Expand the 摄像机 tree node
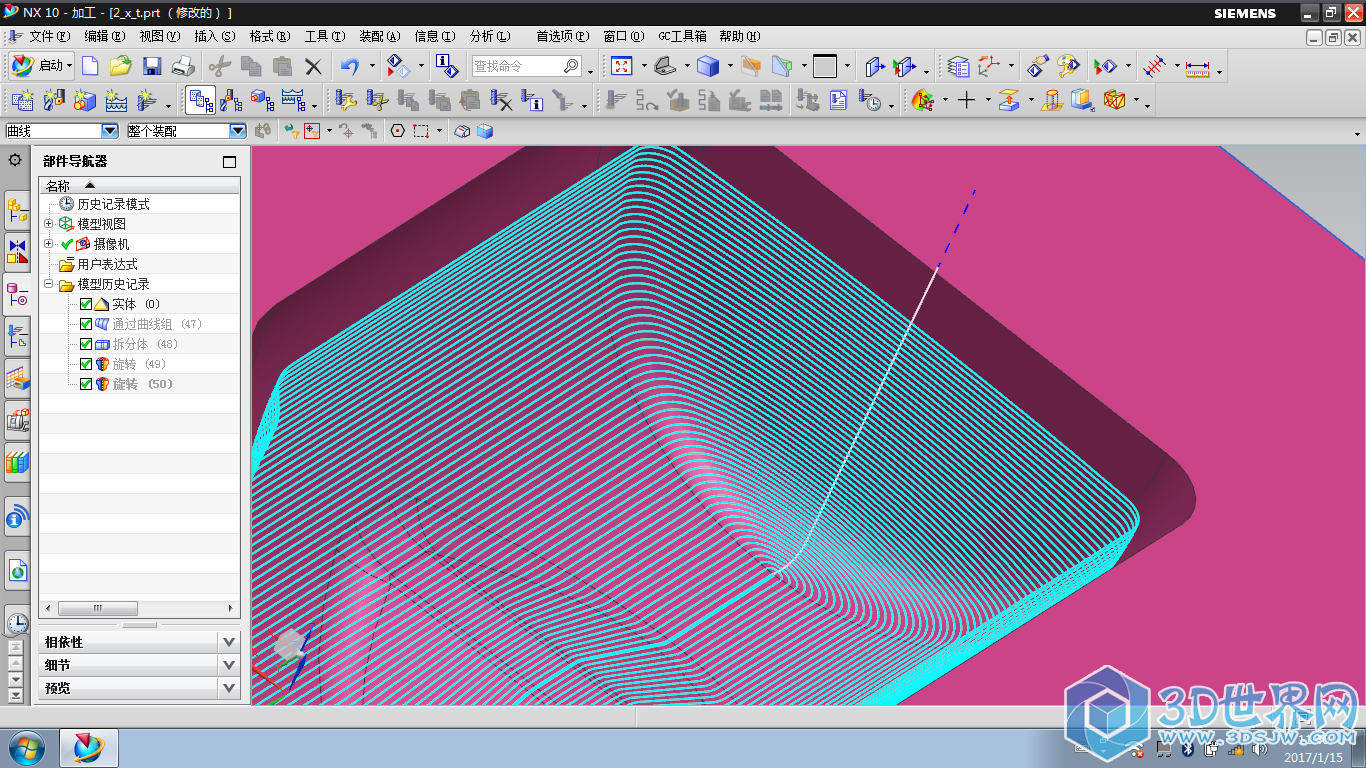The width and height of the screenshot is (1366, 768). pyautogui.click(x=48, y=244)
